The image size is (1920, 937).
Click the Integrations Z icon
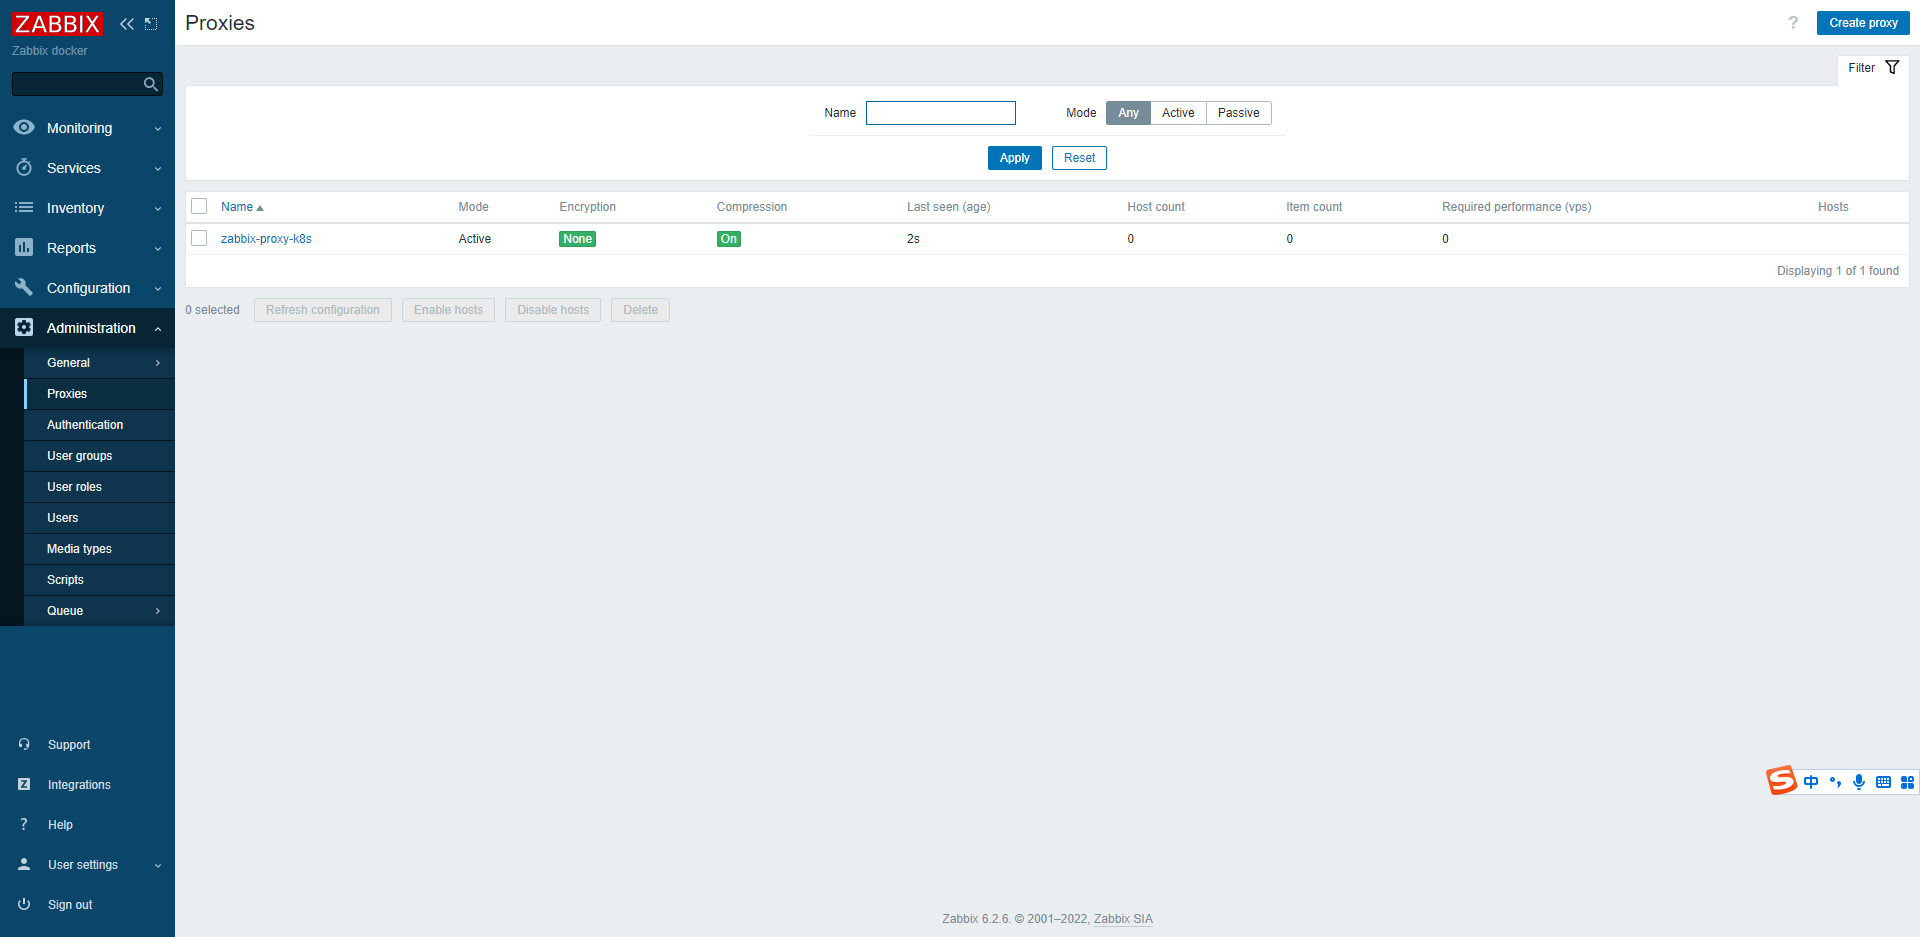tap(24, 784)
